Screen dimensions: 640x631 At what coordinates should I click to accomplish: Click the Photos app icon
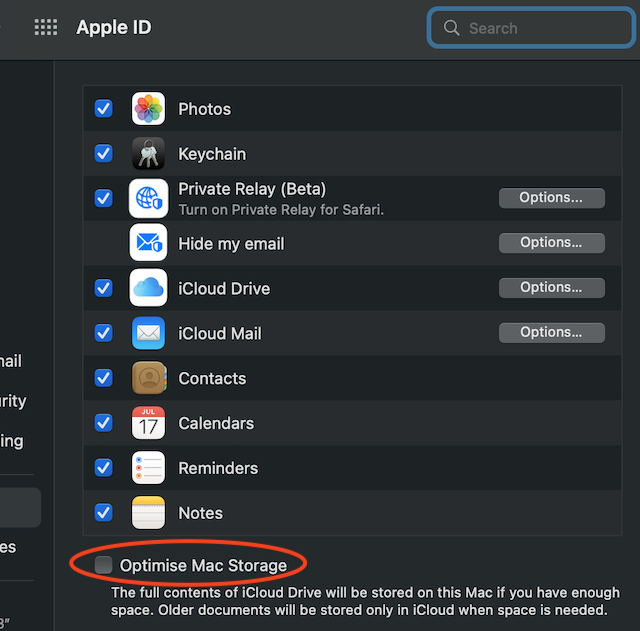[x=148, y=109]
